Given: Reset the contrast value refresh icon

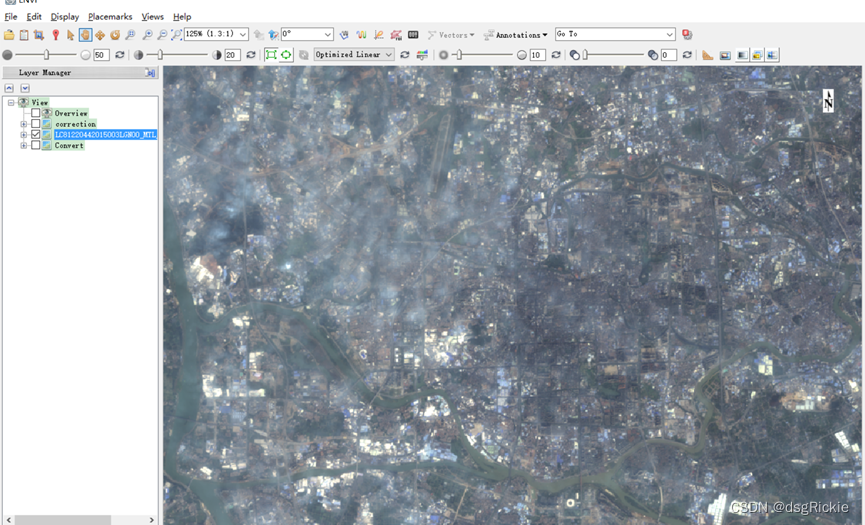Looking at the screenshot, I should tap(250, 55).
